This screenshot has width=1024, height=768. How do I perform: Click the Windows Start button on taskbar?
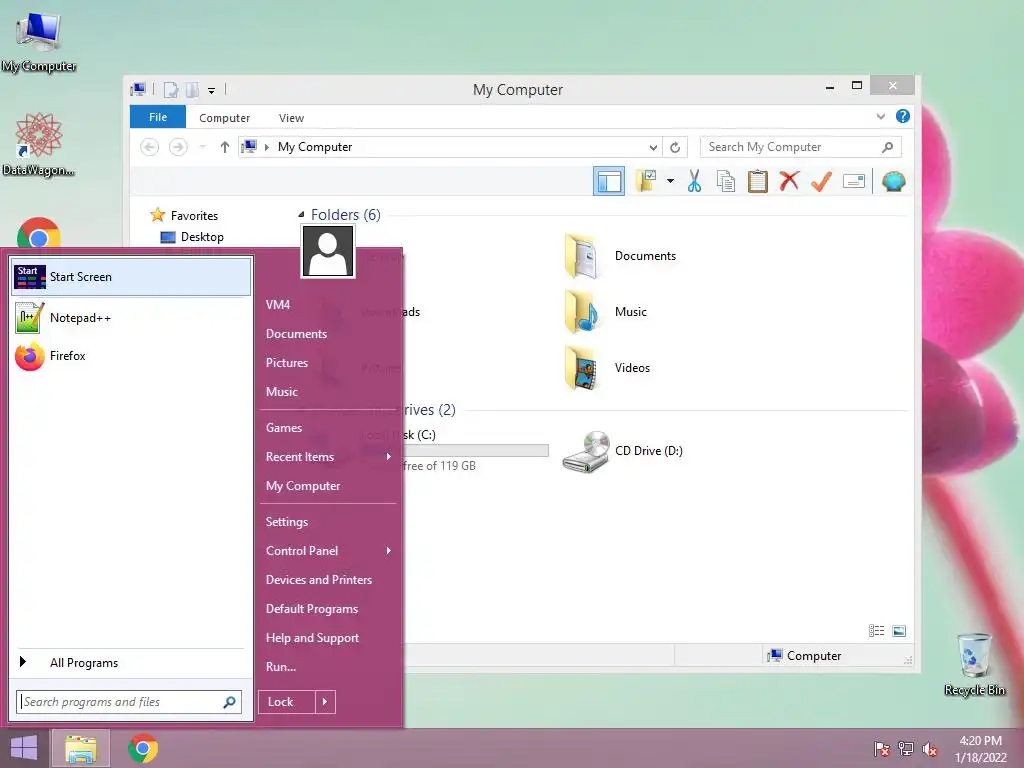pos(24,748)
